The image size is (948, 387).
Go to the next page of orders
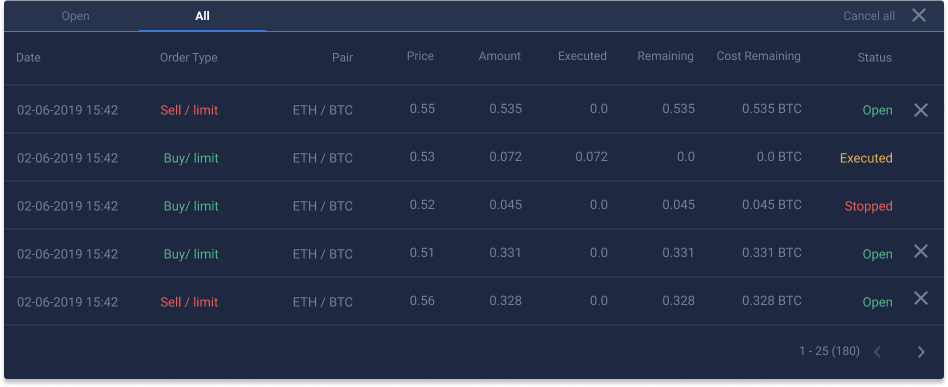pos(921,352)
